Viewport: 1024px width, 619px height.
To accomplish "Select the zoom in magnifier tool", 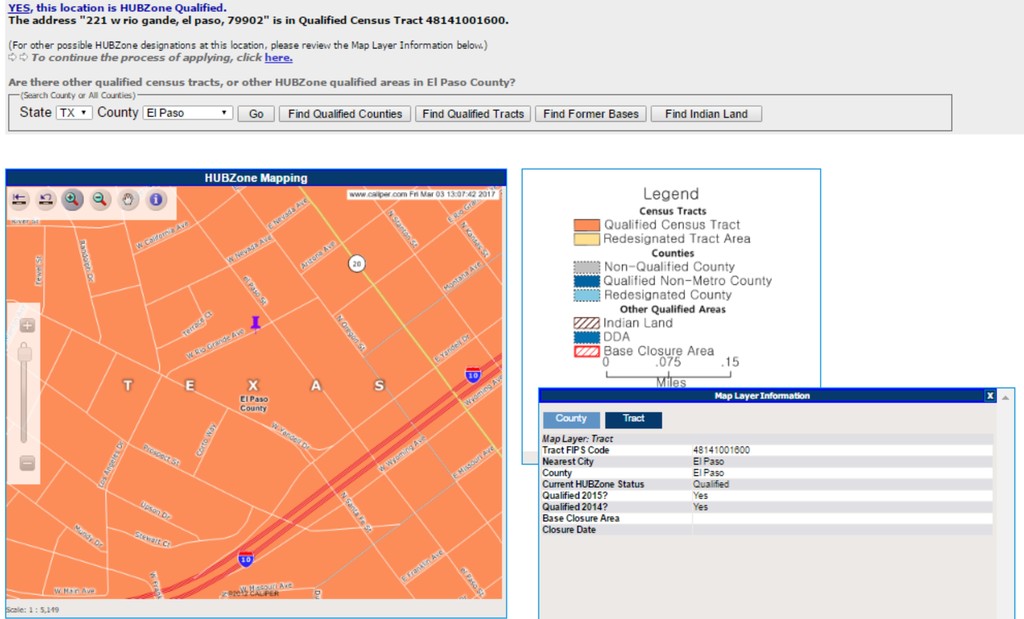I will pyautogui.click(x=72, y=200).
